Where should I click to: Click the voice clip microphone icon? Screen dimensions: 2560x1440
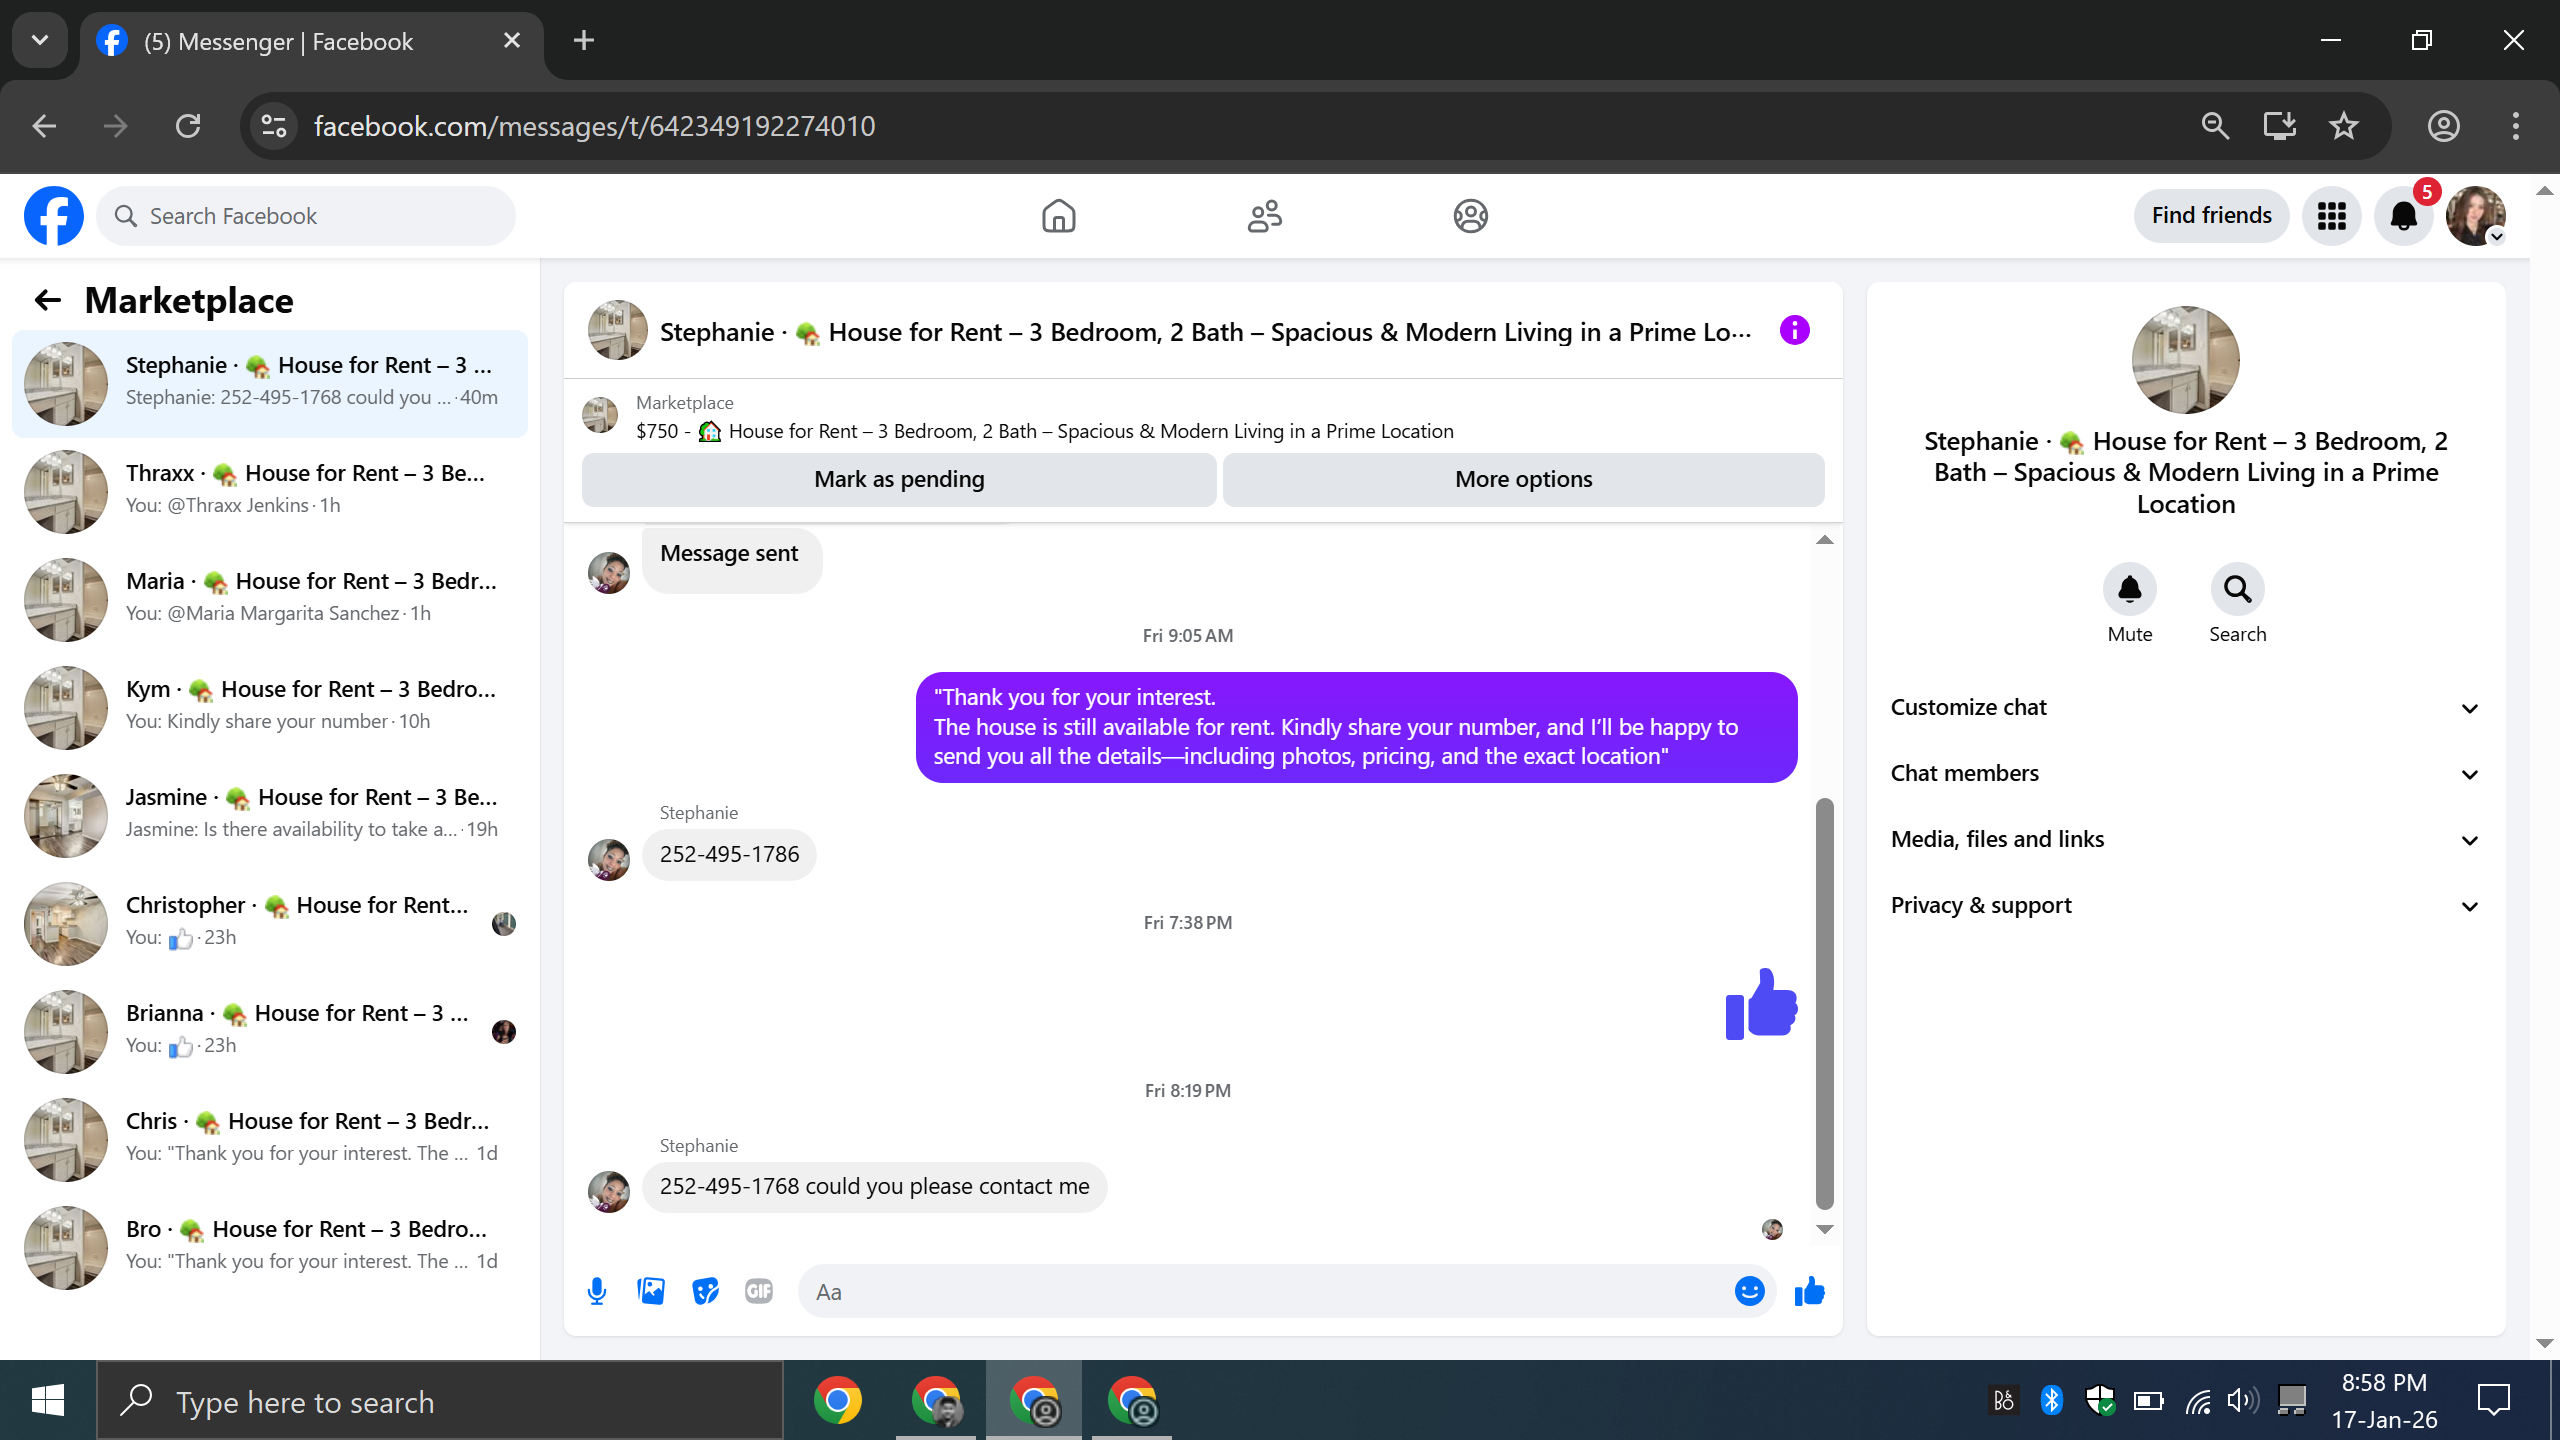coord(597,1291)
